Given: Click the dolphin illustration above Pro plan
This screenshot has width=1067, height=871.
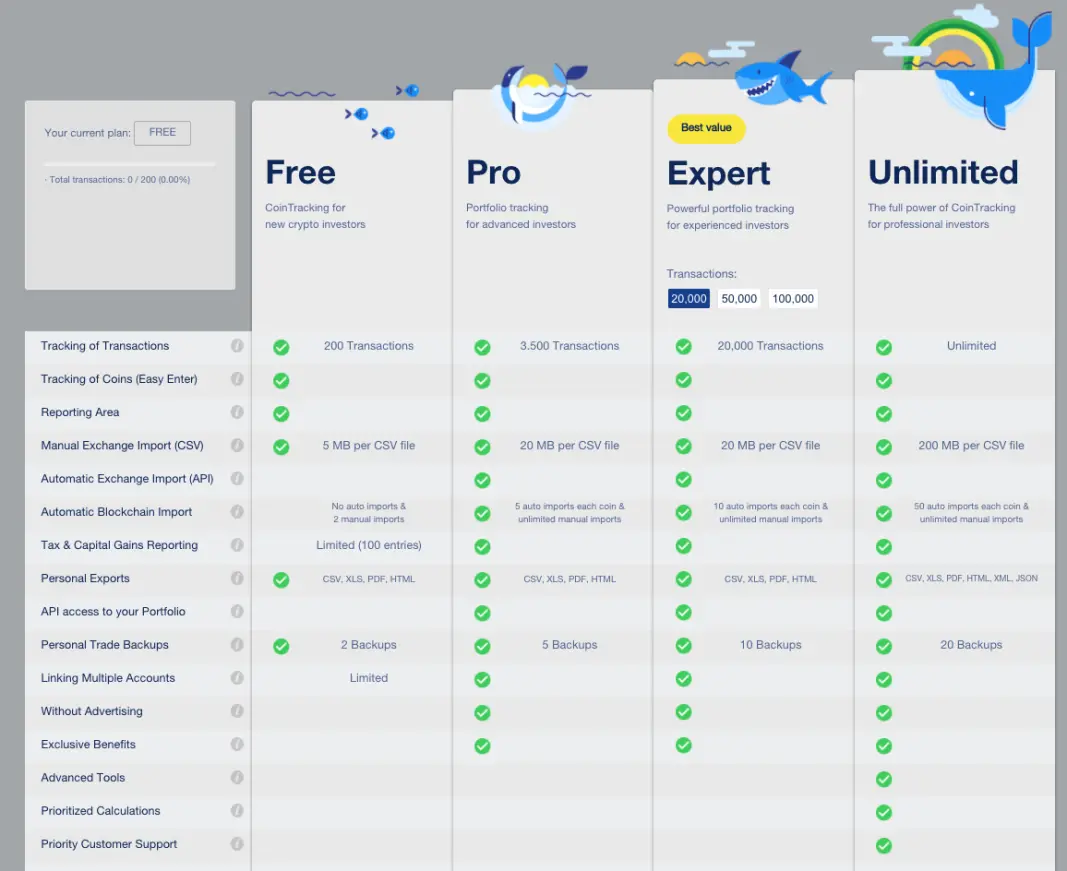Looking at the screenshot, I should point(541,94).
